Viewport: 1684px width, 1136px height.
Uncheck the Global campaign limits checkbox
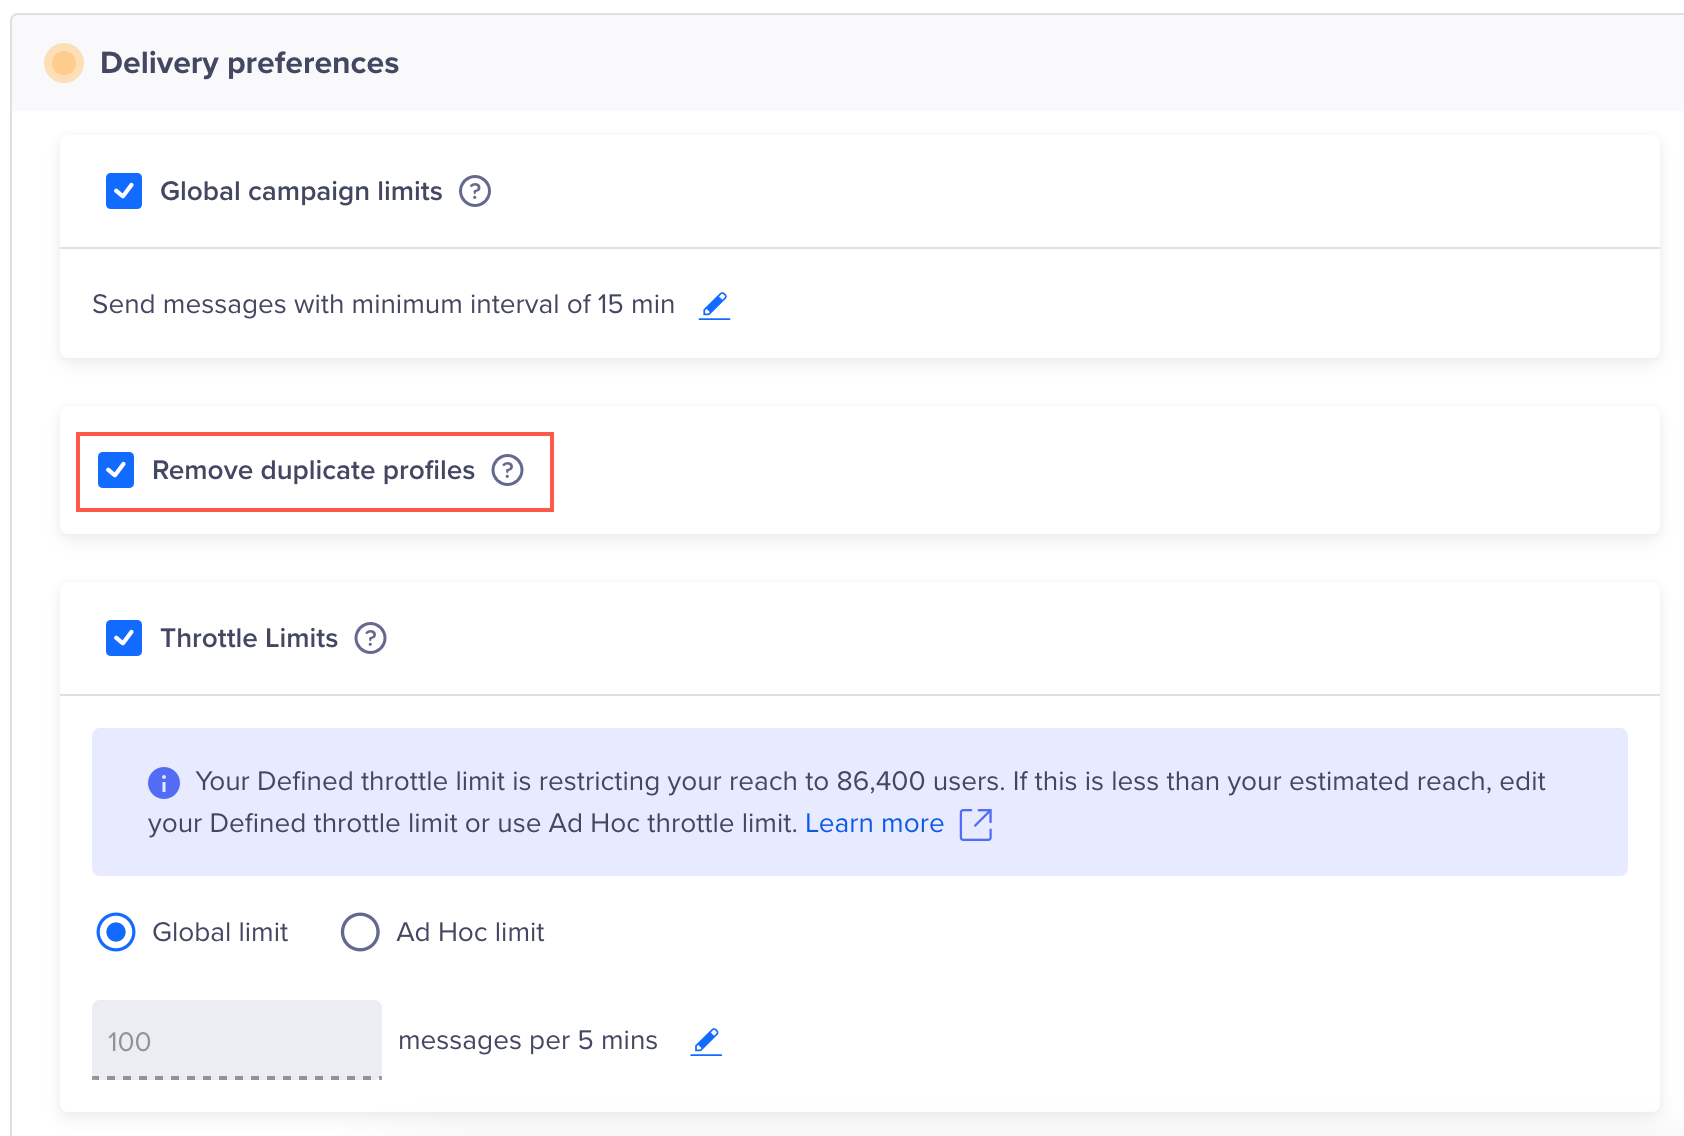pos(124,191)
